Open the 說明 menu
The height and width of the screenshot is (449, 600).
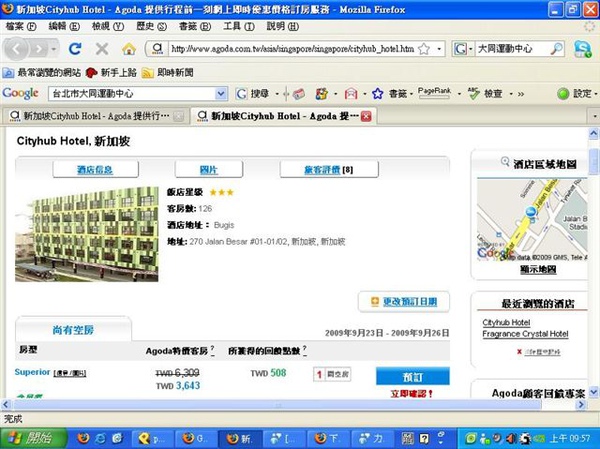tap(283, 26)
